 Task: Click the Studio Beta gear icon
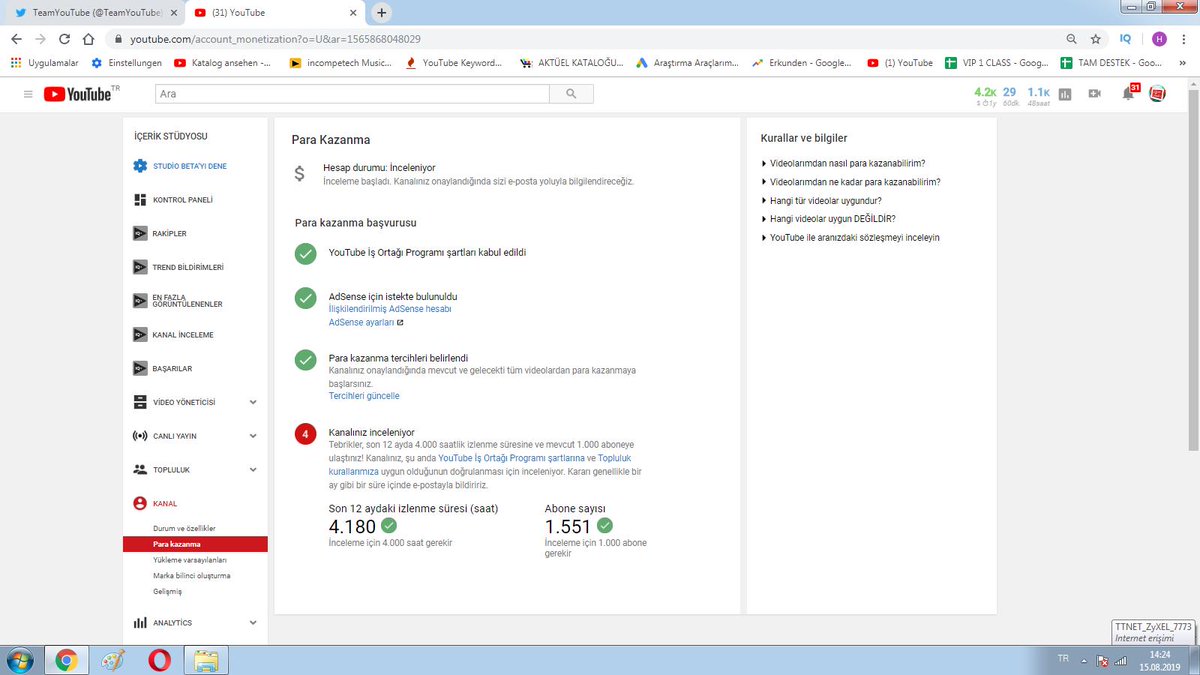point(140,166)
